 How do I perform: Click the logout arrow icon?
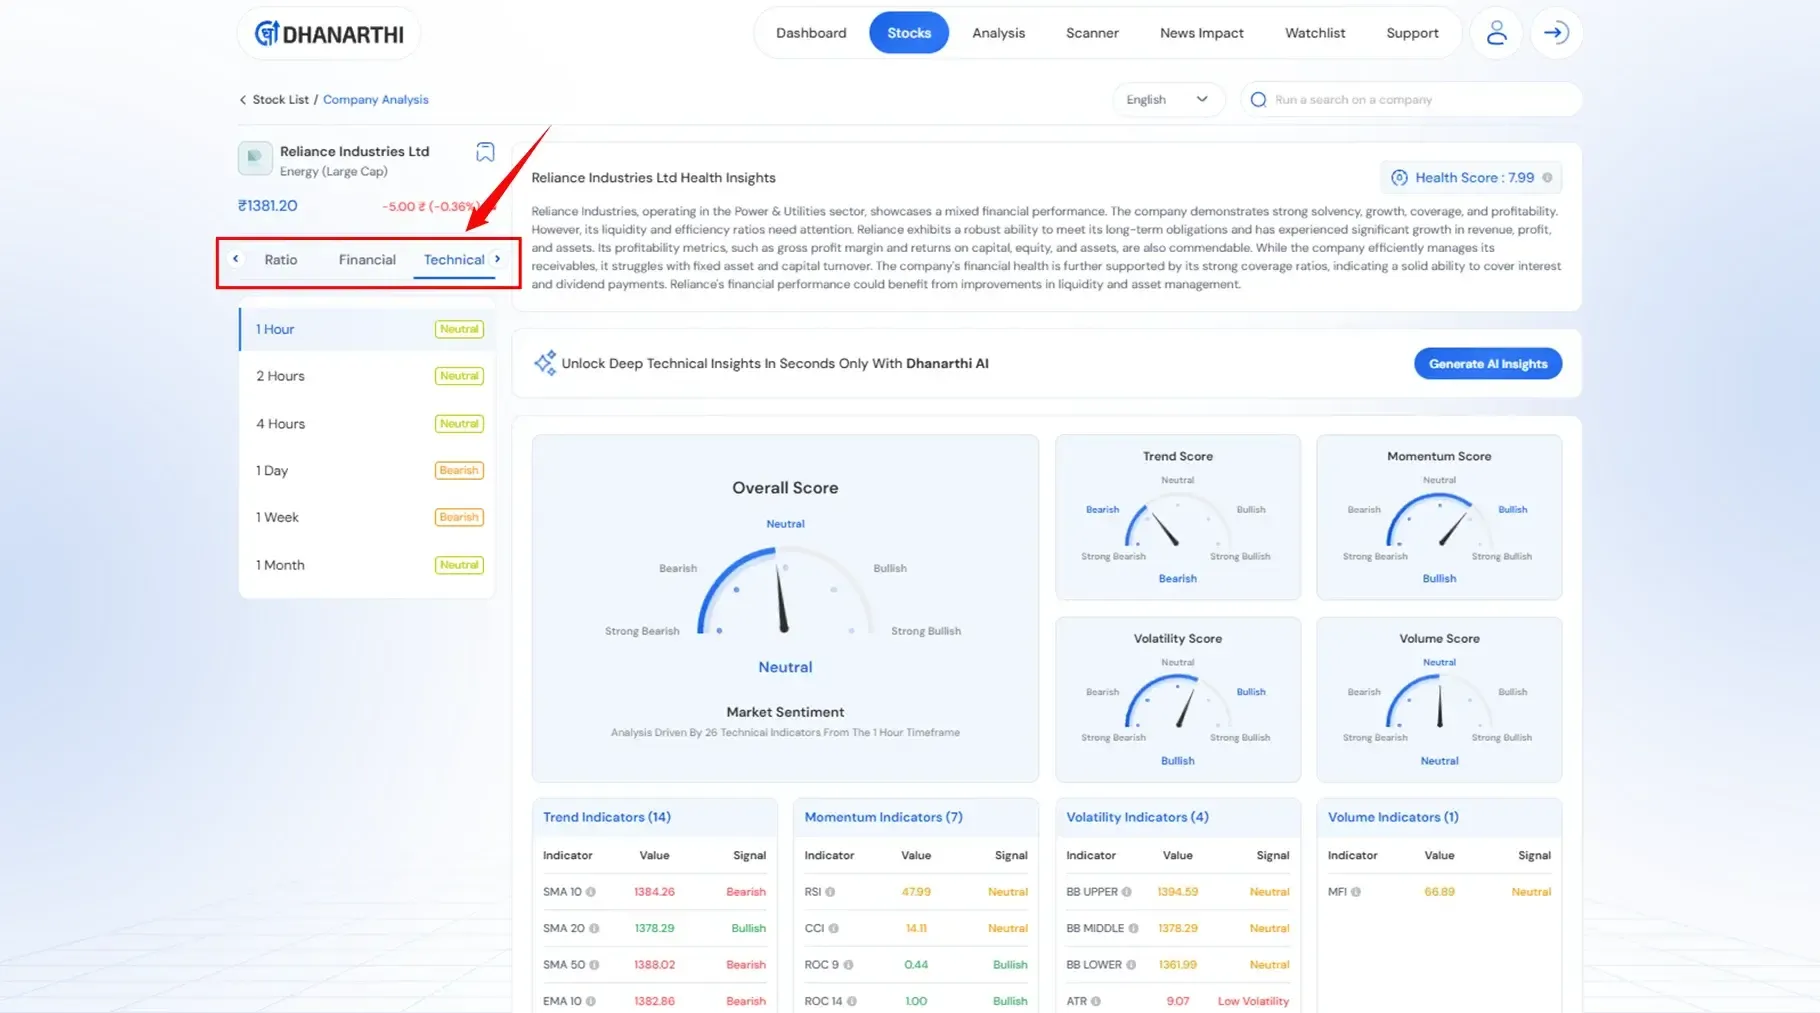pos(1555,33)
